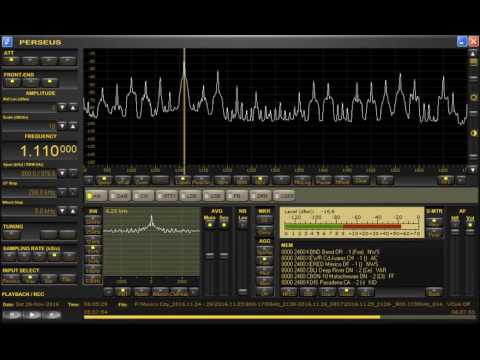
Task: Toggle the lit S-MTR mode button
Action: click(434, 222)
